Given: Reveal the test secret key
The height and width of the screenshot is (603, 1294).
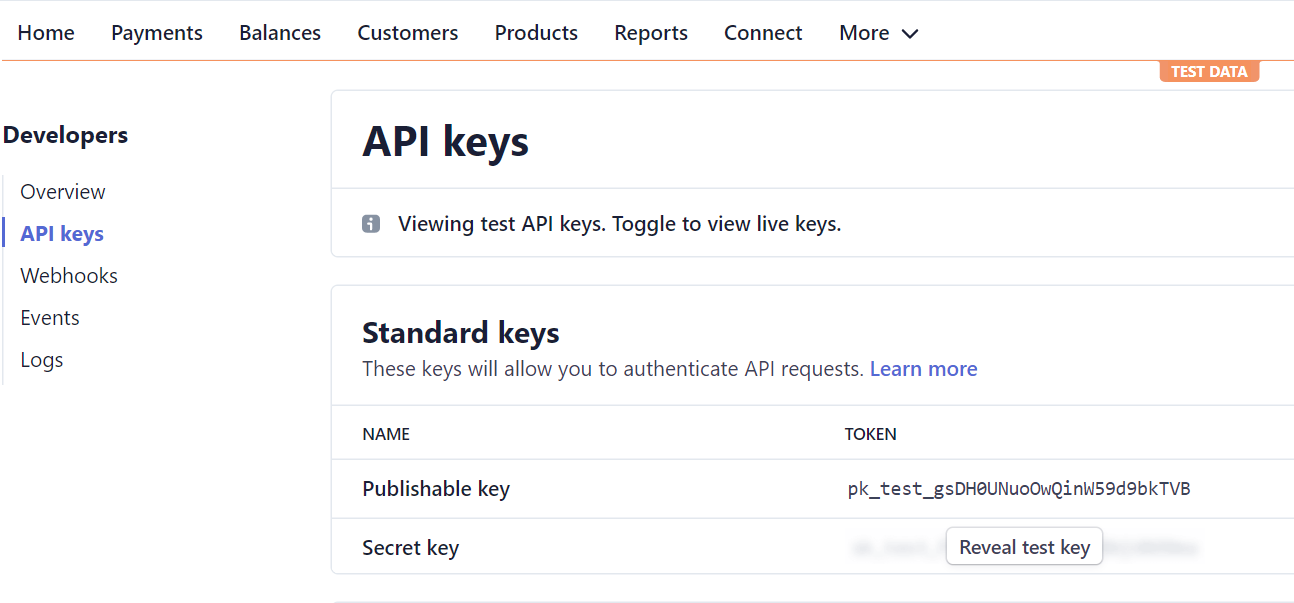Looking at the screenshot, I should (1024, 547).
